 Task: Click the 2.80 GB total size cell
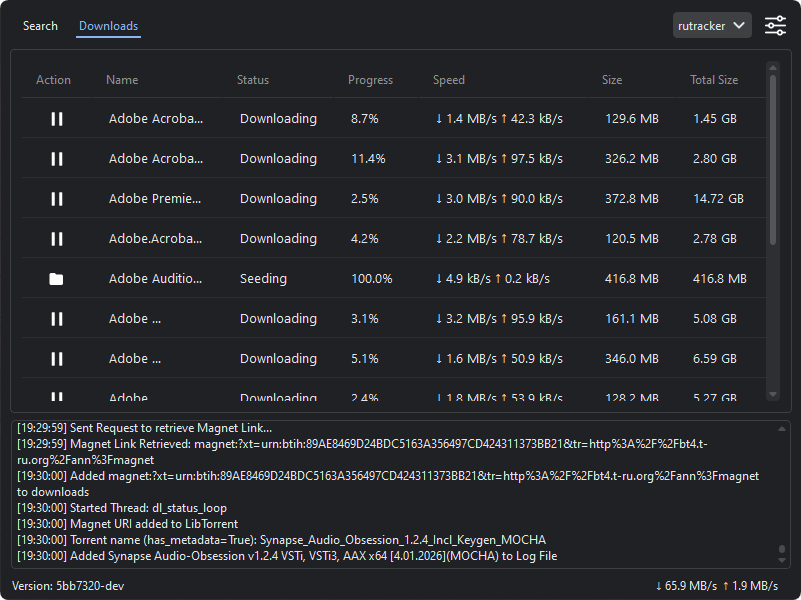coord(715,159)
